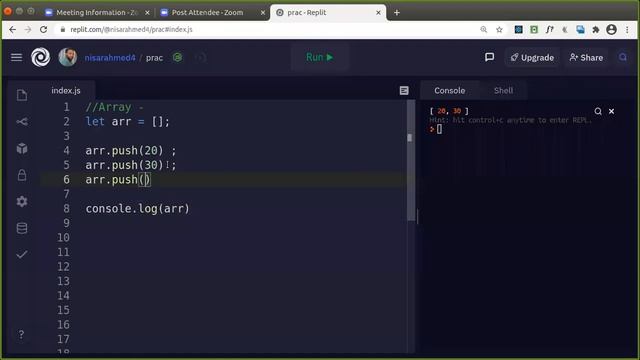The height and width of the screenshot is (360, 640).
Task: Click the zoom magnifier icon in address bar
Action: (484, 29)
